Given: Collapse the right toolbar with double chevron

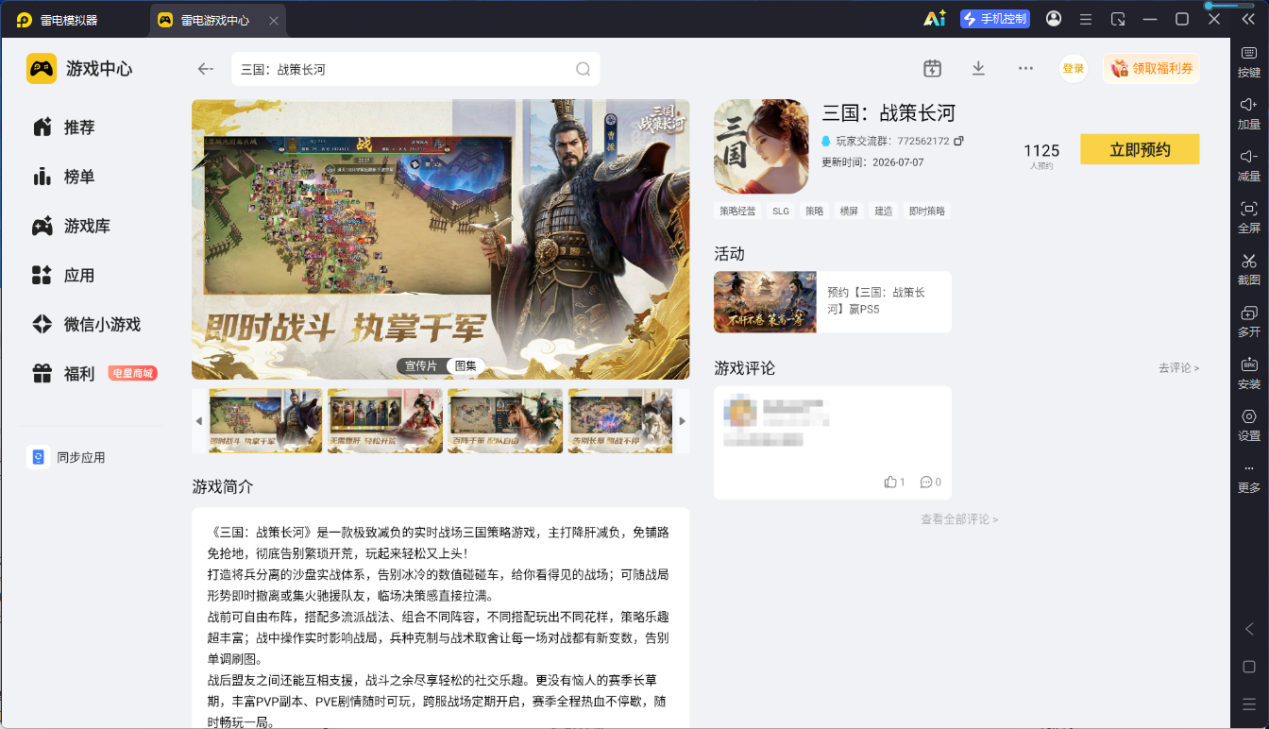Looking at the screenshot, I should (x=1248, y=19).
